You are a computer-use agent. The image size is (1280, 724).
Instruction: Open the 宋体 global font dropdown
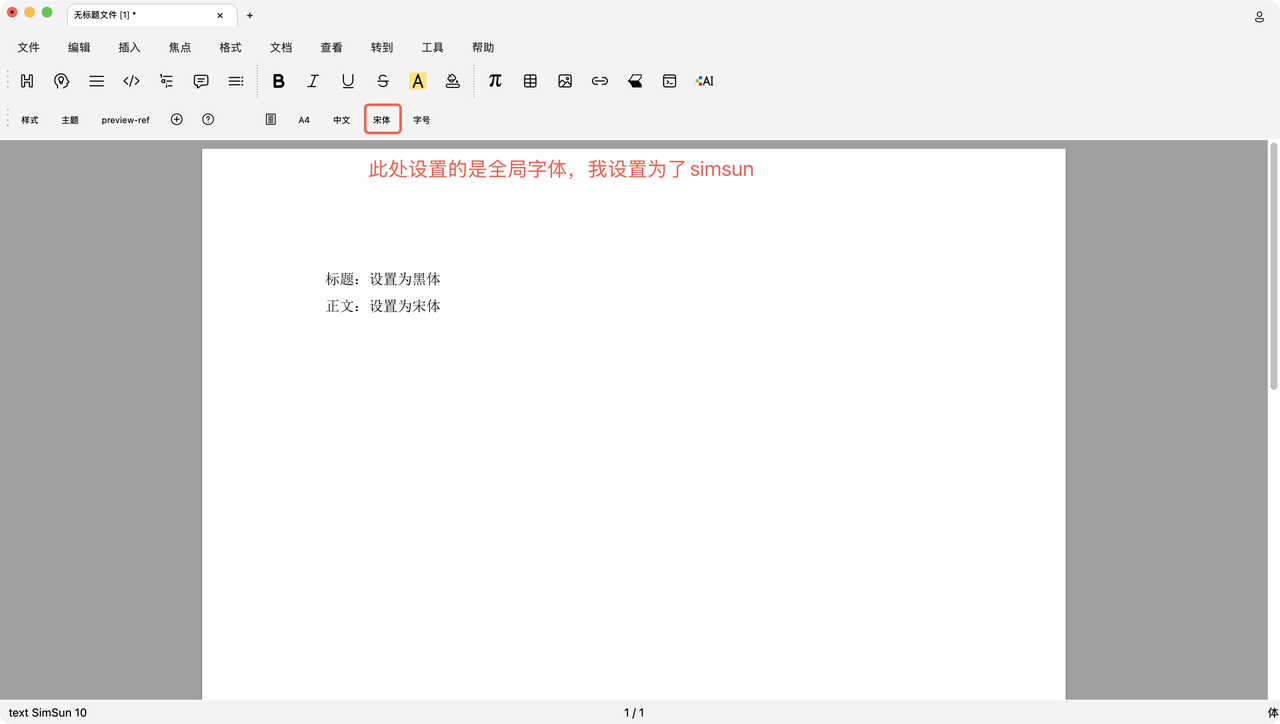[x=382, y=120]
